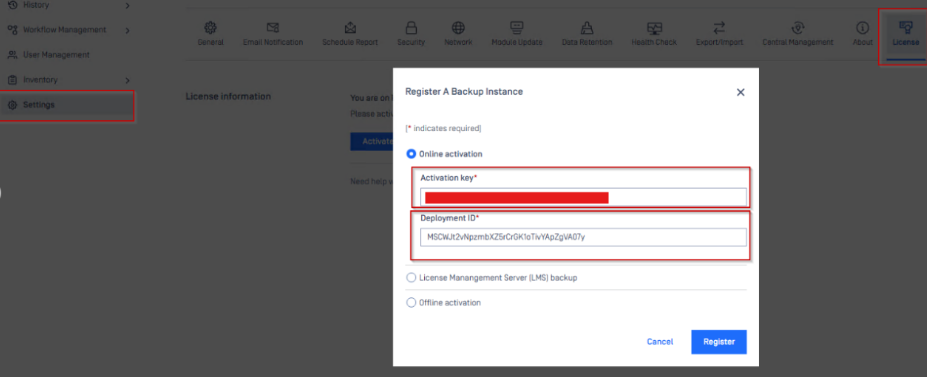The image size is (927, 377).
Task: Open Email Notification envelope icon
Action: (x=273, y=28)
